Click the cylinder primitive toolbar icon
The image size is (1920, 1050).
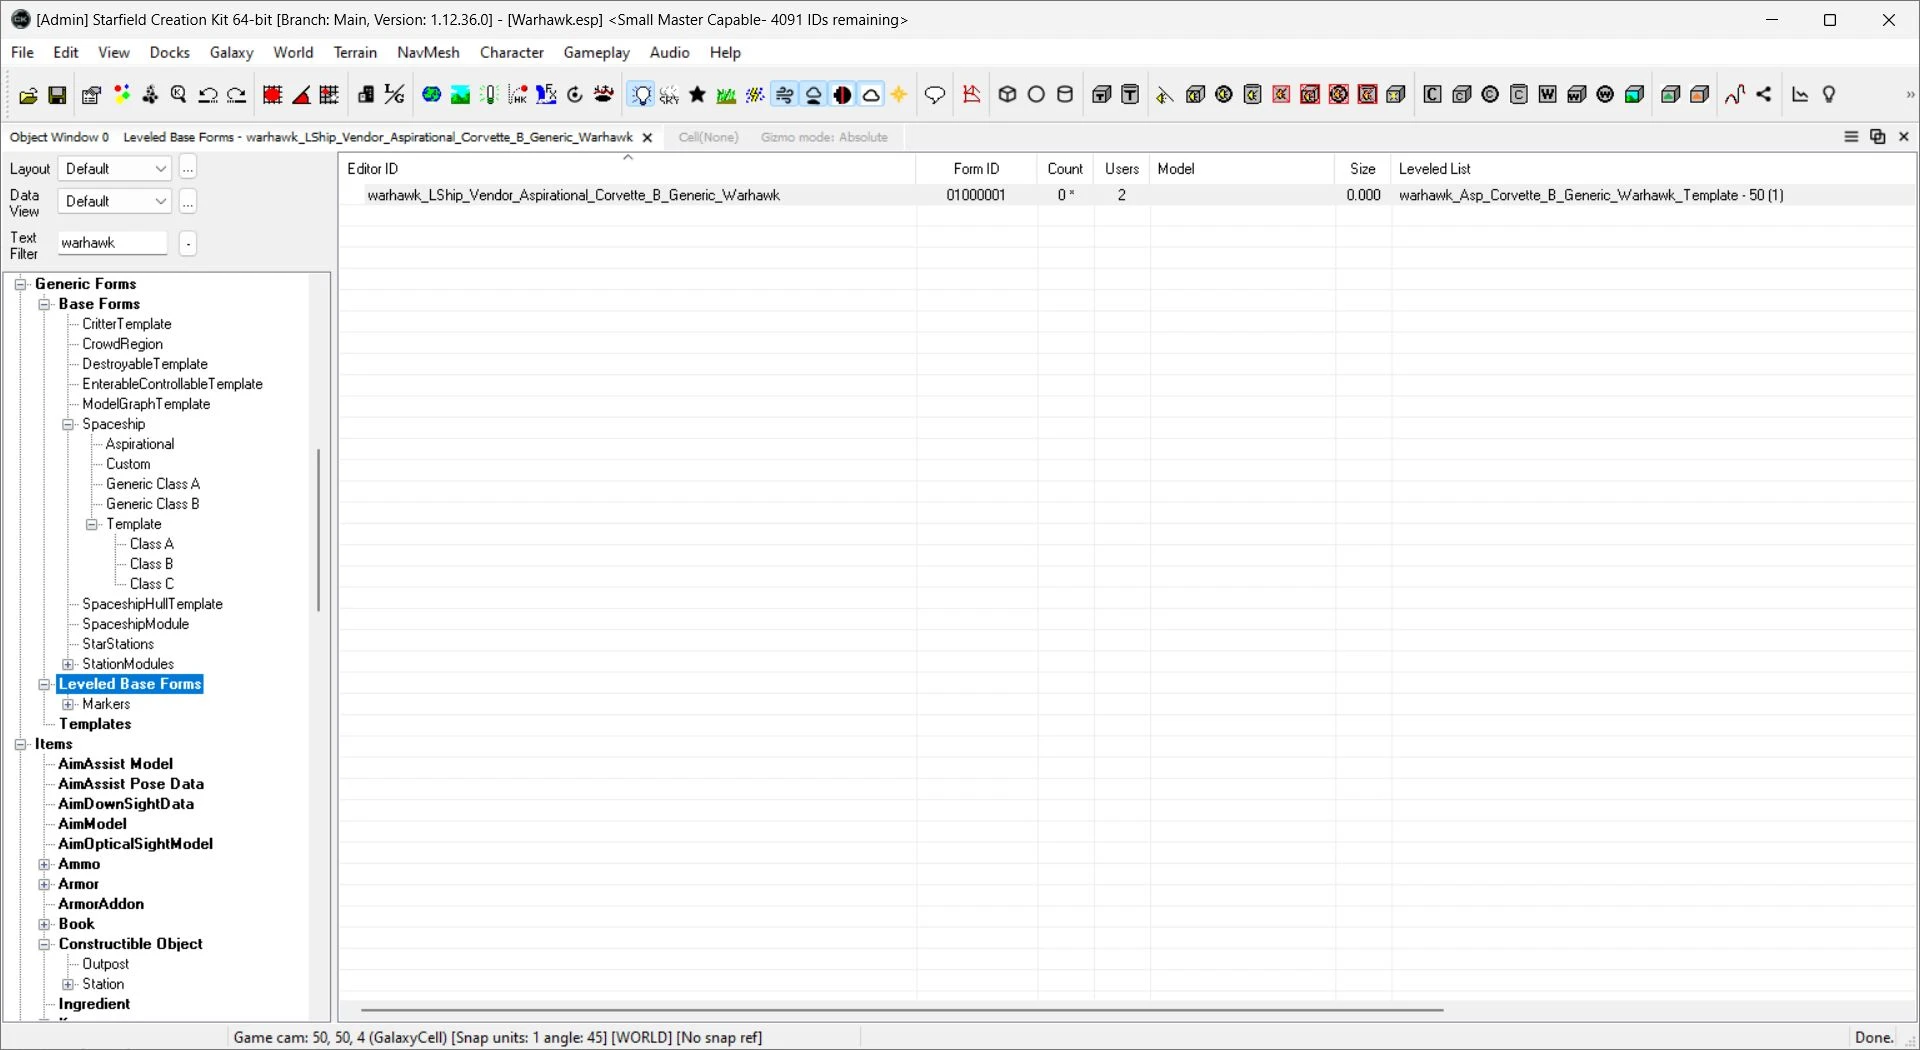(x=1066, y=95)
